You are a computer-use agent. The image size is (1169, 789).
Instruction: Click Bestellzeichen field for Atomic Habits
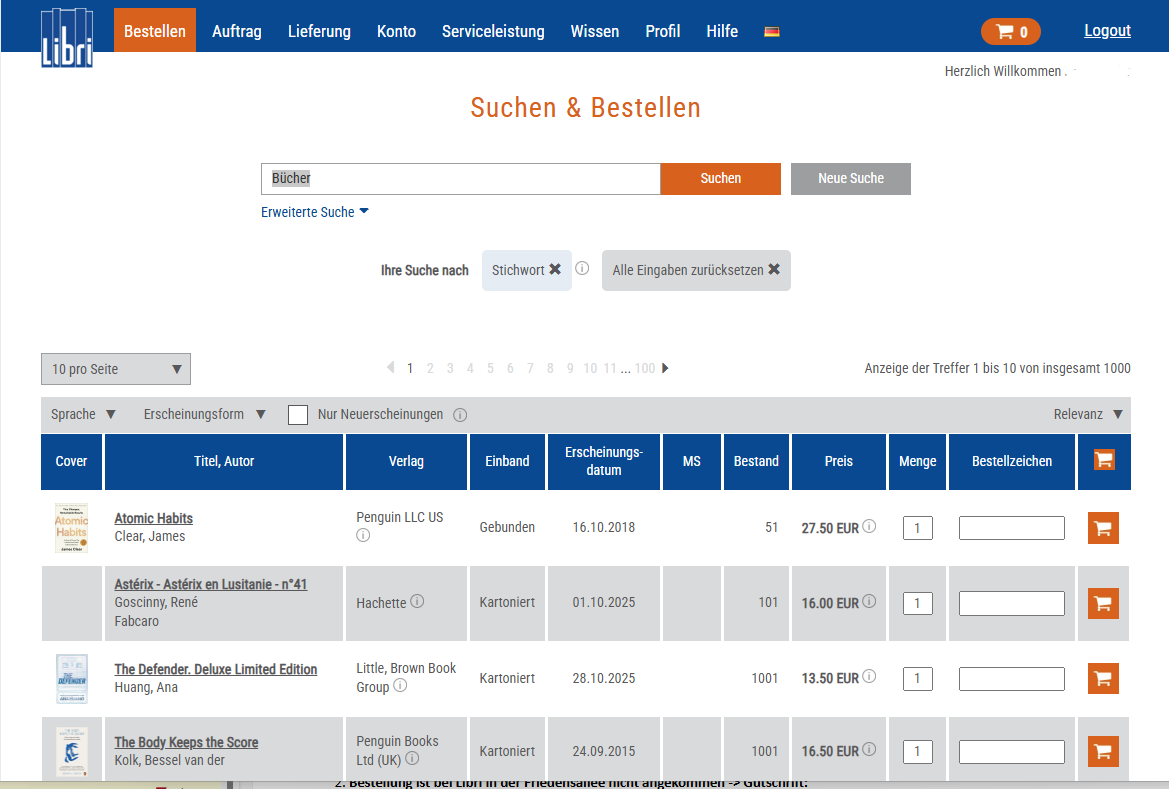click(1012, 528)
